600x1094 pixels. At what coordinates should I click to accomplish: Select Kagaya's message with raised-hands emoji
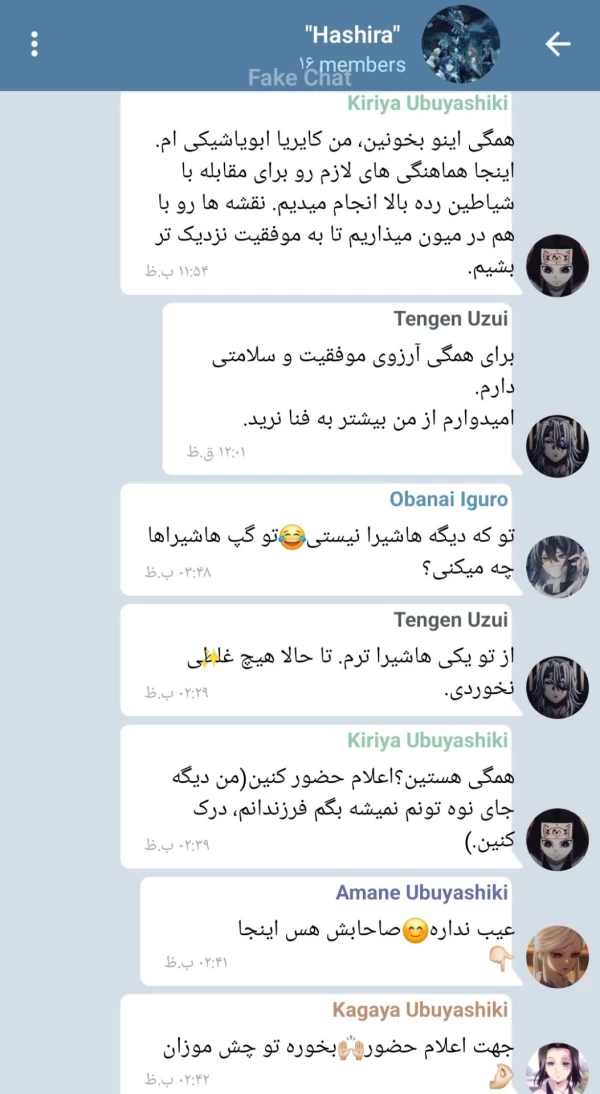coord(320,1044)
